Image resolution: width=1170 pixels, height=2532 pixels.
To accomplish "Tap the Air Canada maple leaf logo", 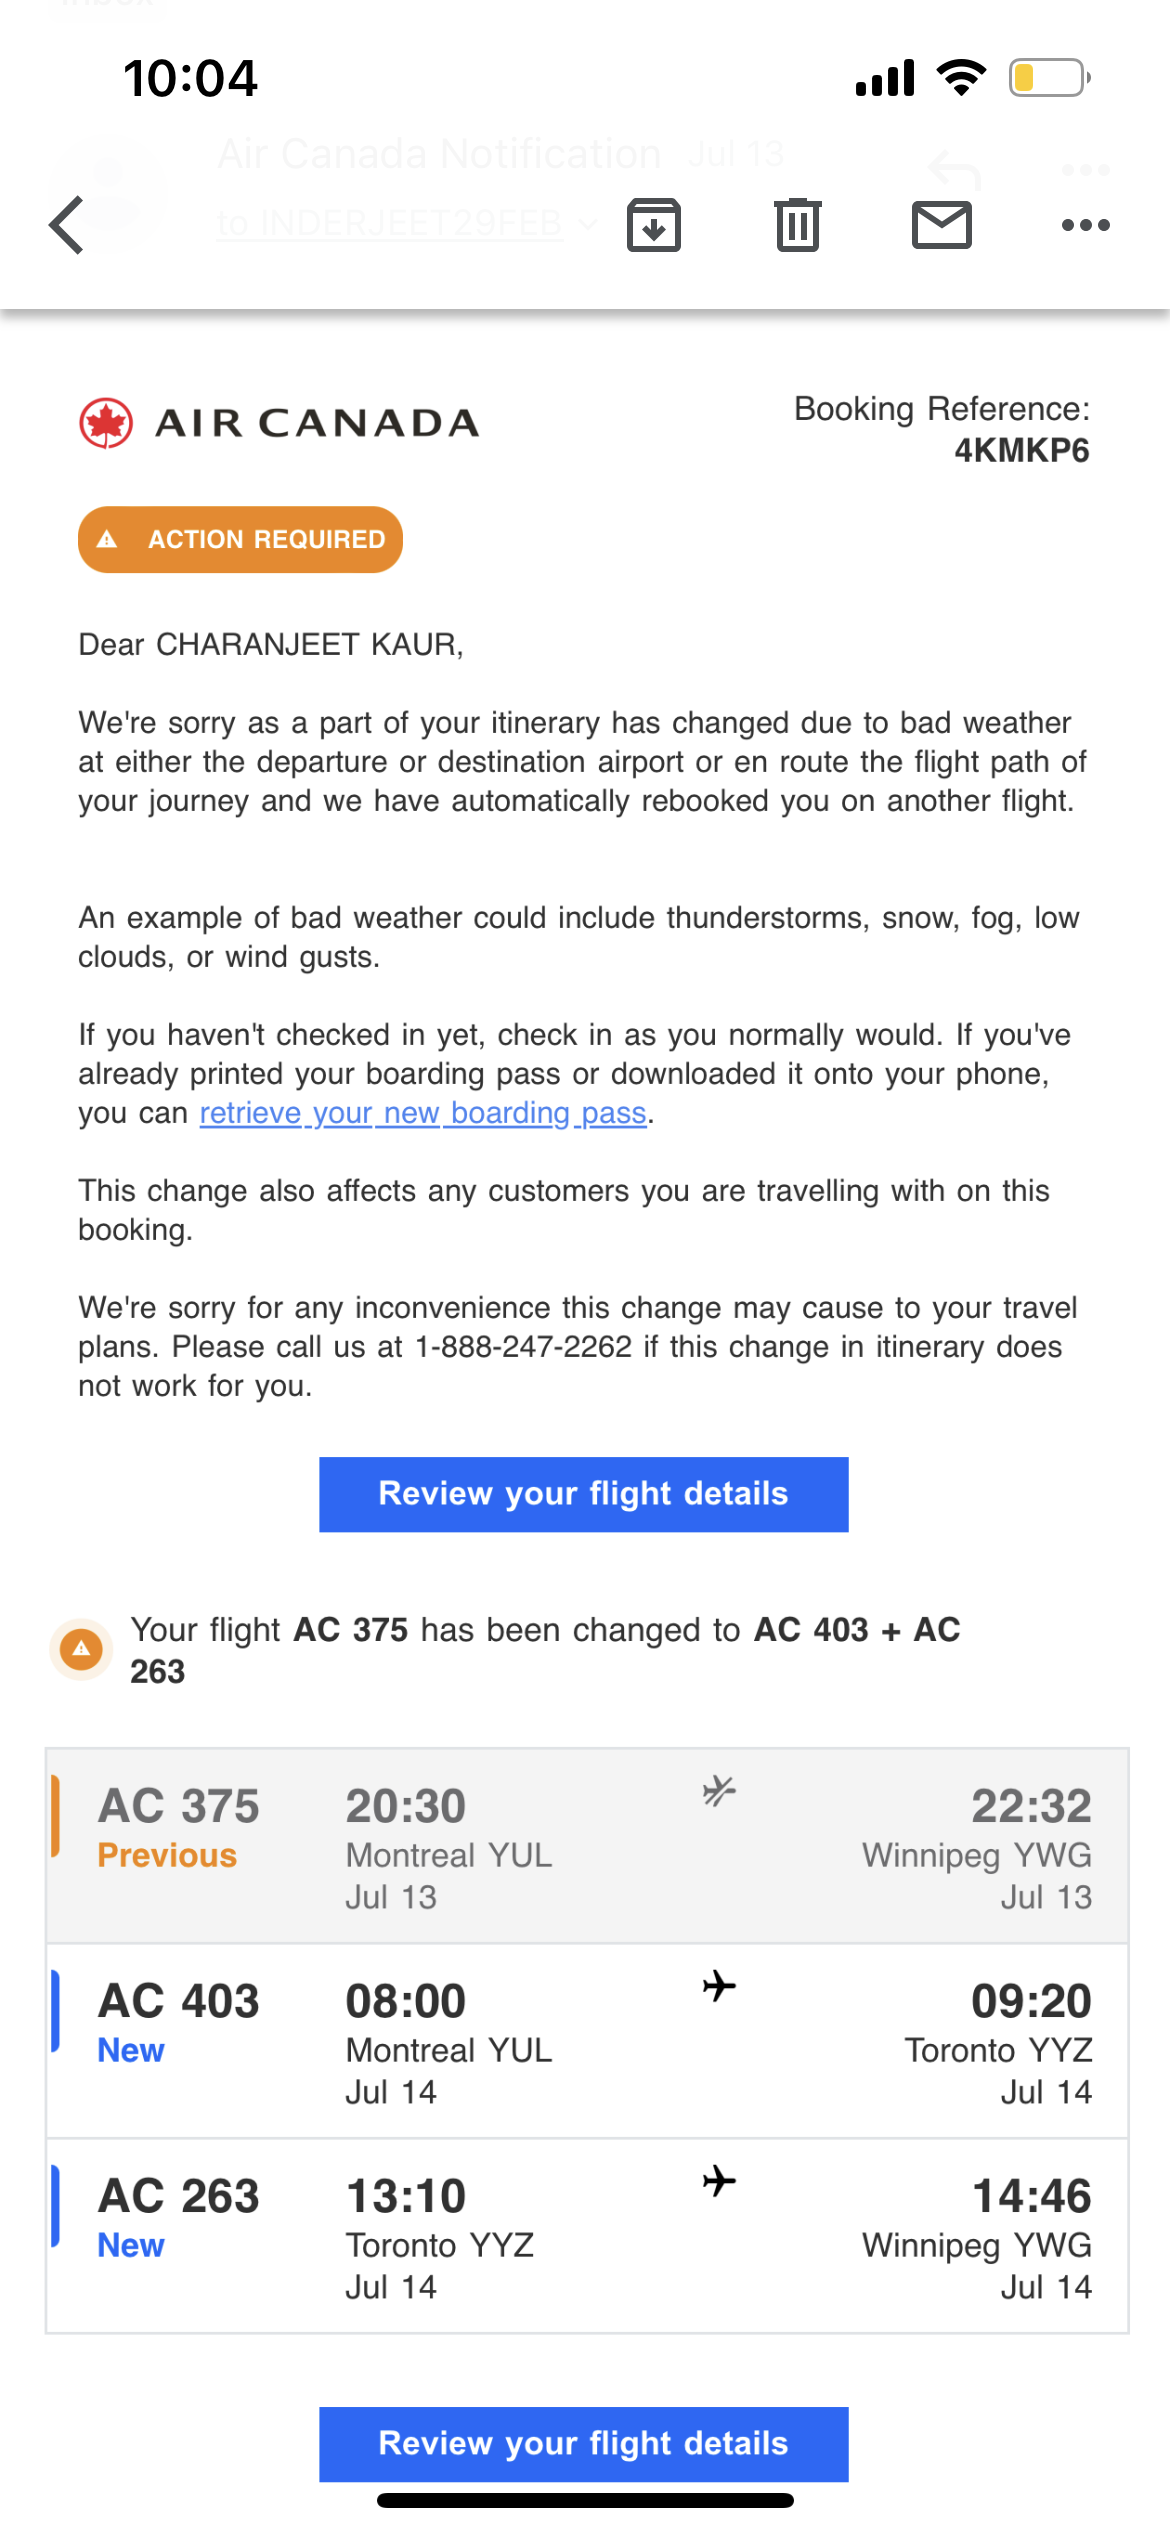I will [105, 421].
